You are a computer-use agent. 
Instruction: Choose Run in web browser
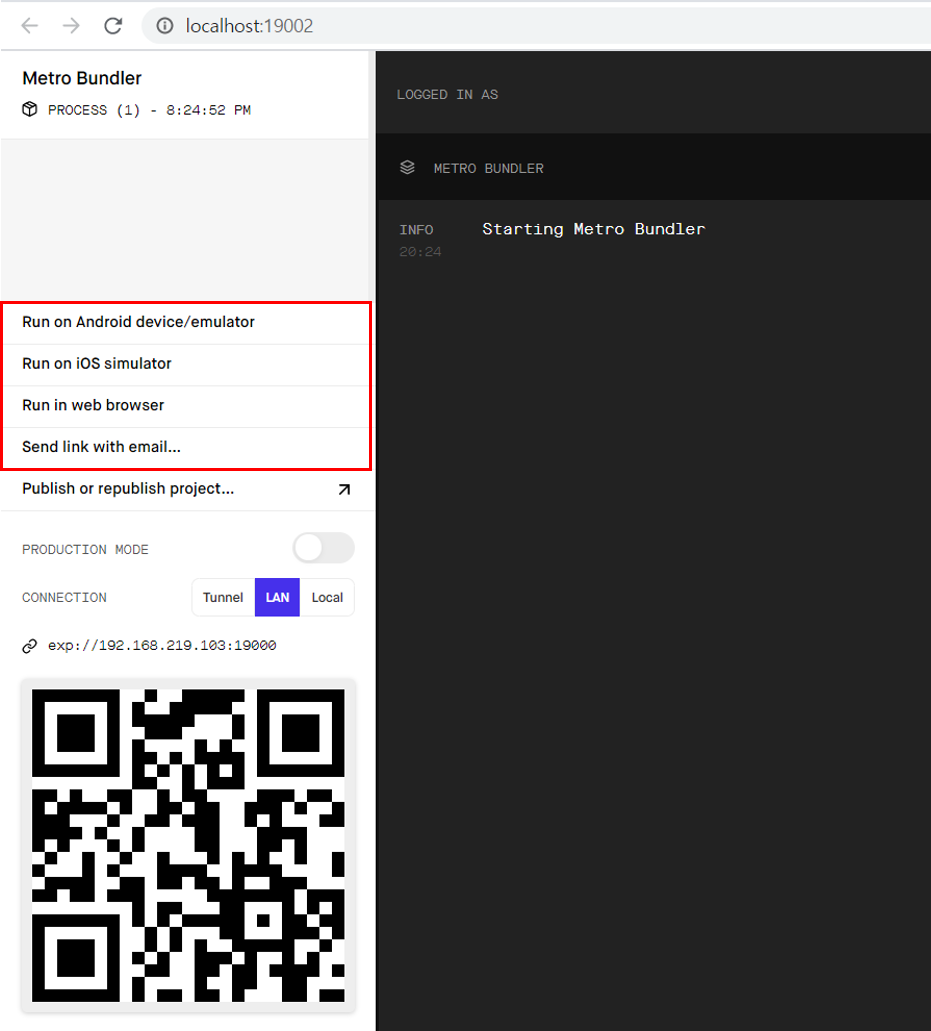187,405
